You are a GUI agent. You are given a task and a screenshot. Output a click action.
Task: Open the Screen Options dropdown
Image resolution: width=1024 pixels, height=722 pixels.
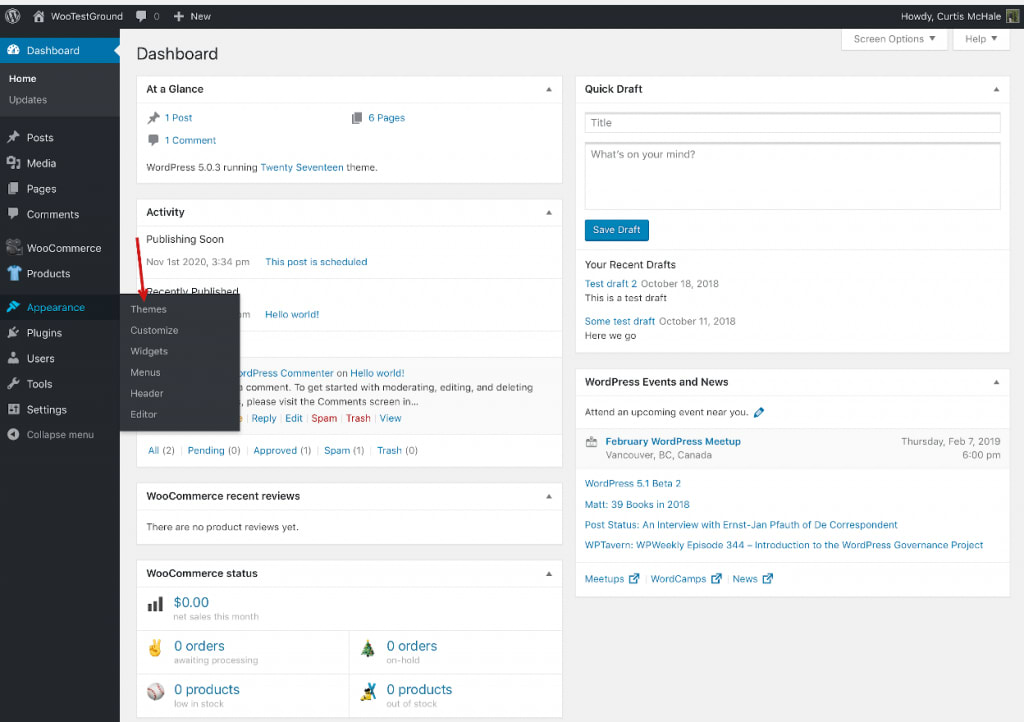tap(894, 39)
